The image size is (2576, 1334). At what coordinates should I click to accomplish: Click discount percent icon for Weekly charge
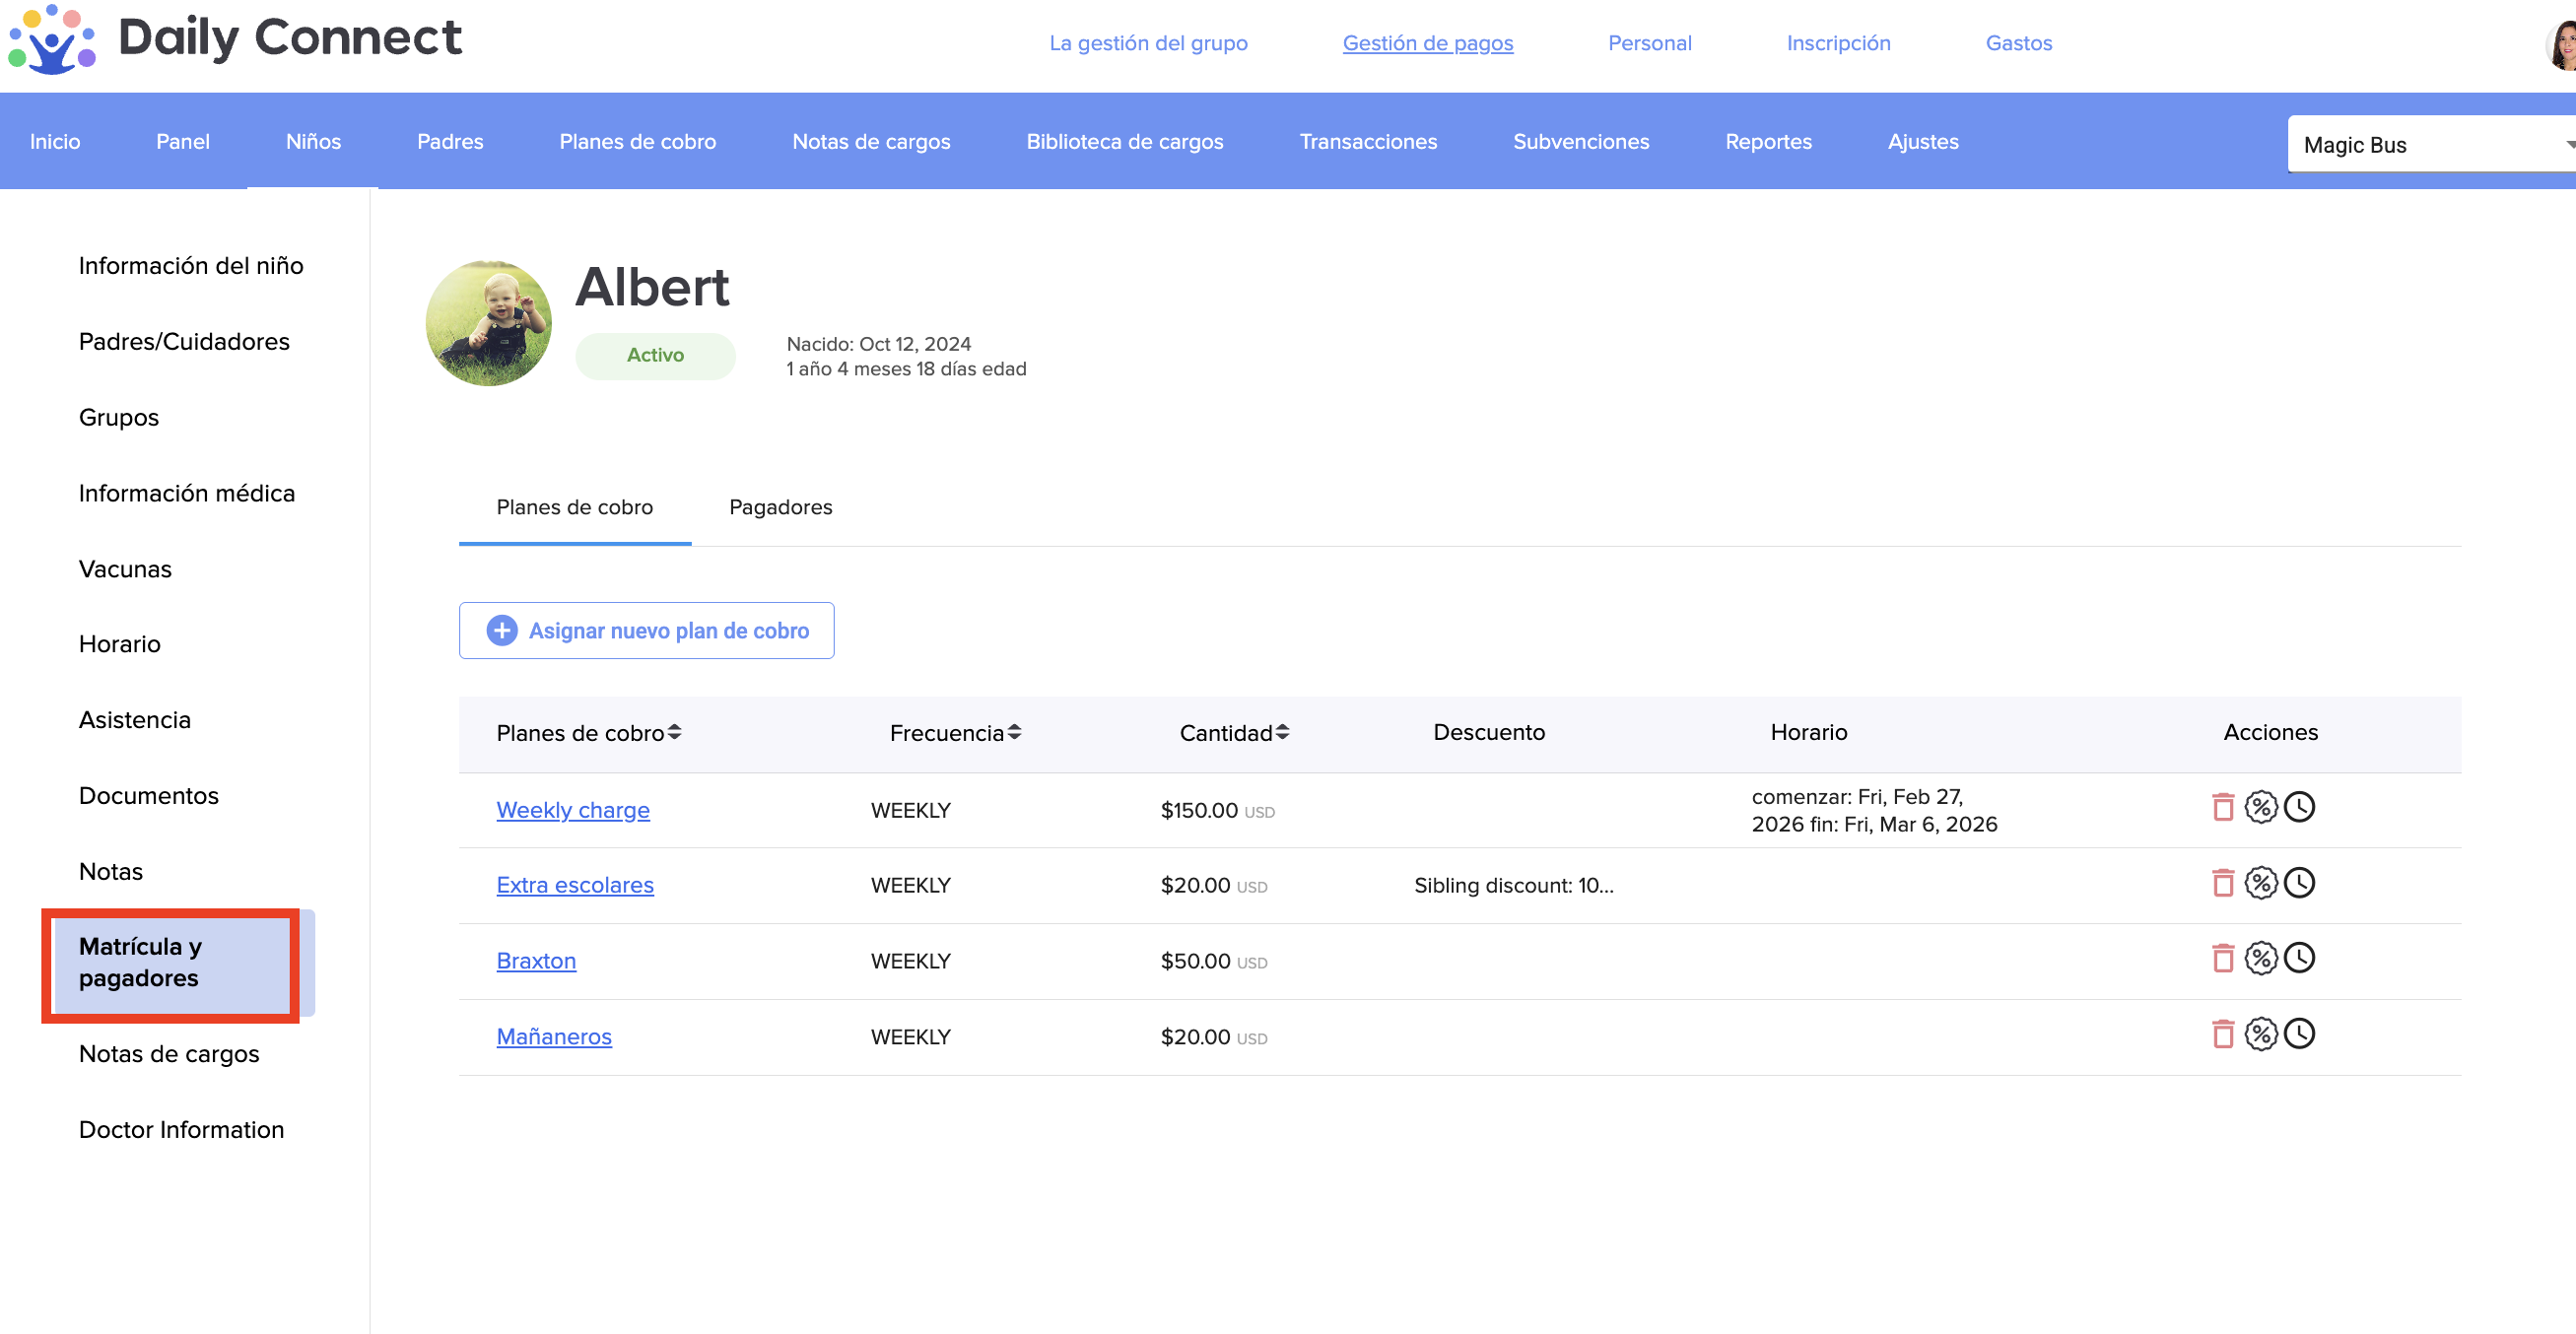[x=2260, y=807]
